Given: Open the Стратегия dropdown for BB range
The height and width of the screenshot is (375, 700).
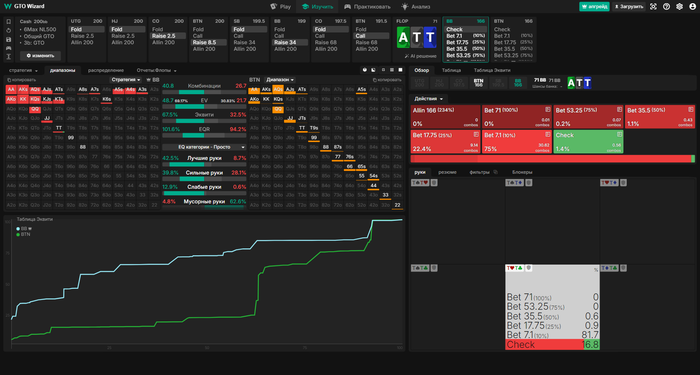Looking at the screenshot, I should tap(126, 79).
